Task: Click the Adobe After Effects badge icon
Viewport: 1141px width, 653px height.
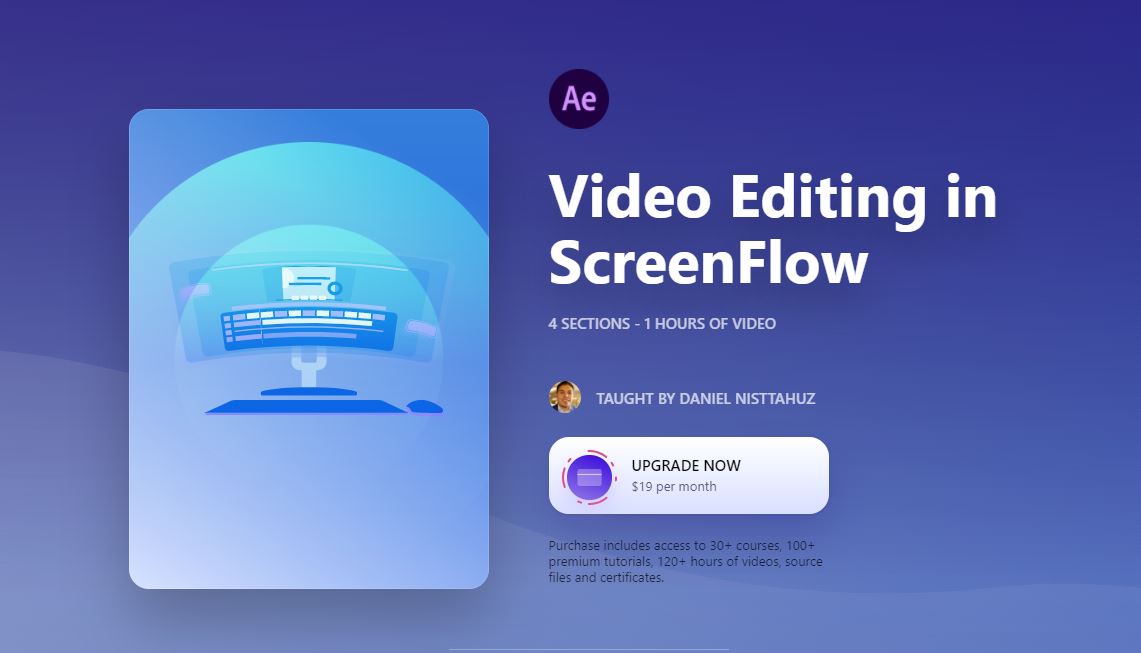Action: click(579, 98)
